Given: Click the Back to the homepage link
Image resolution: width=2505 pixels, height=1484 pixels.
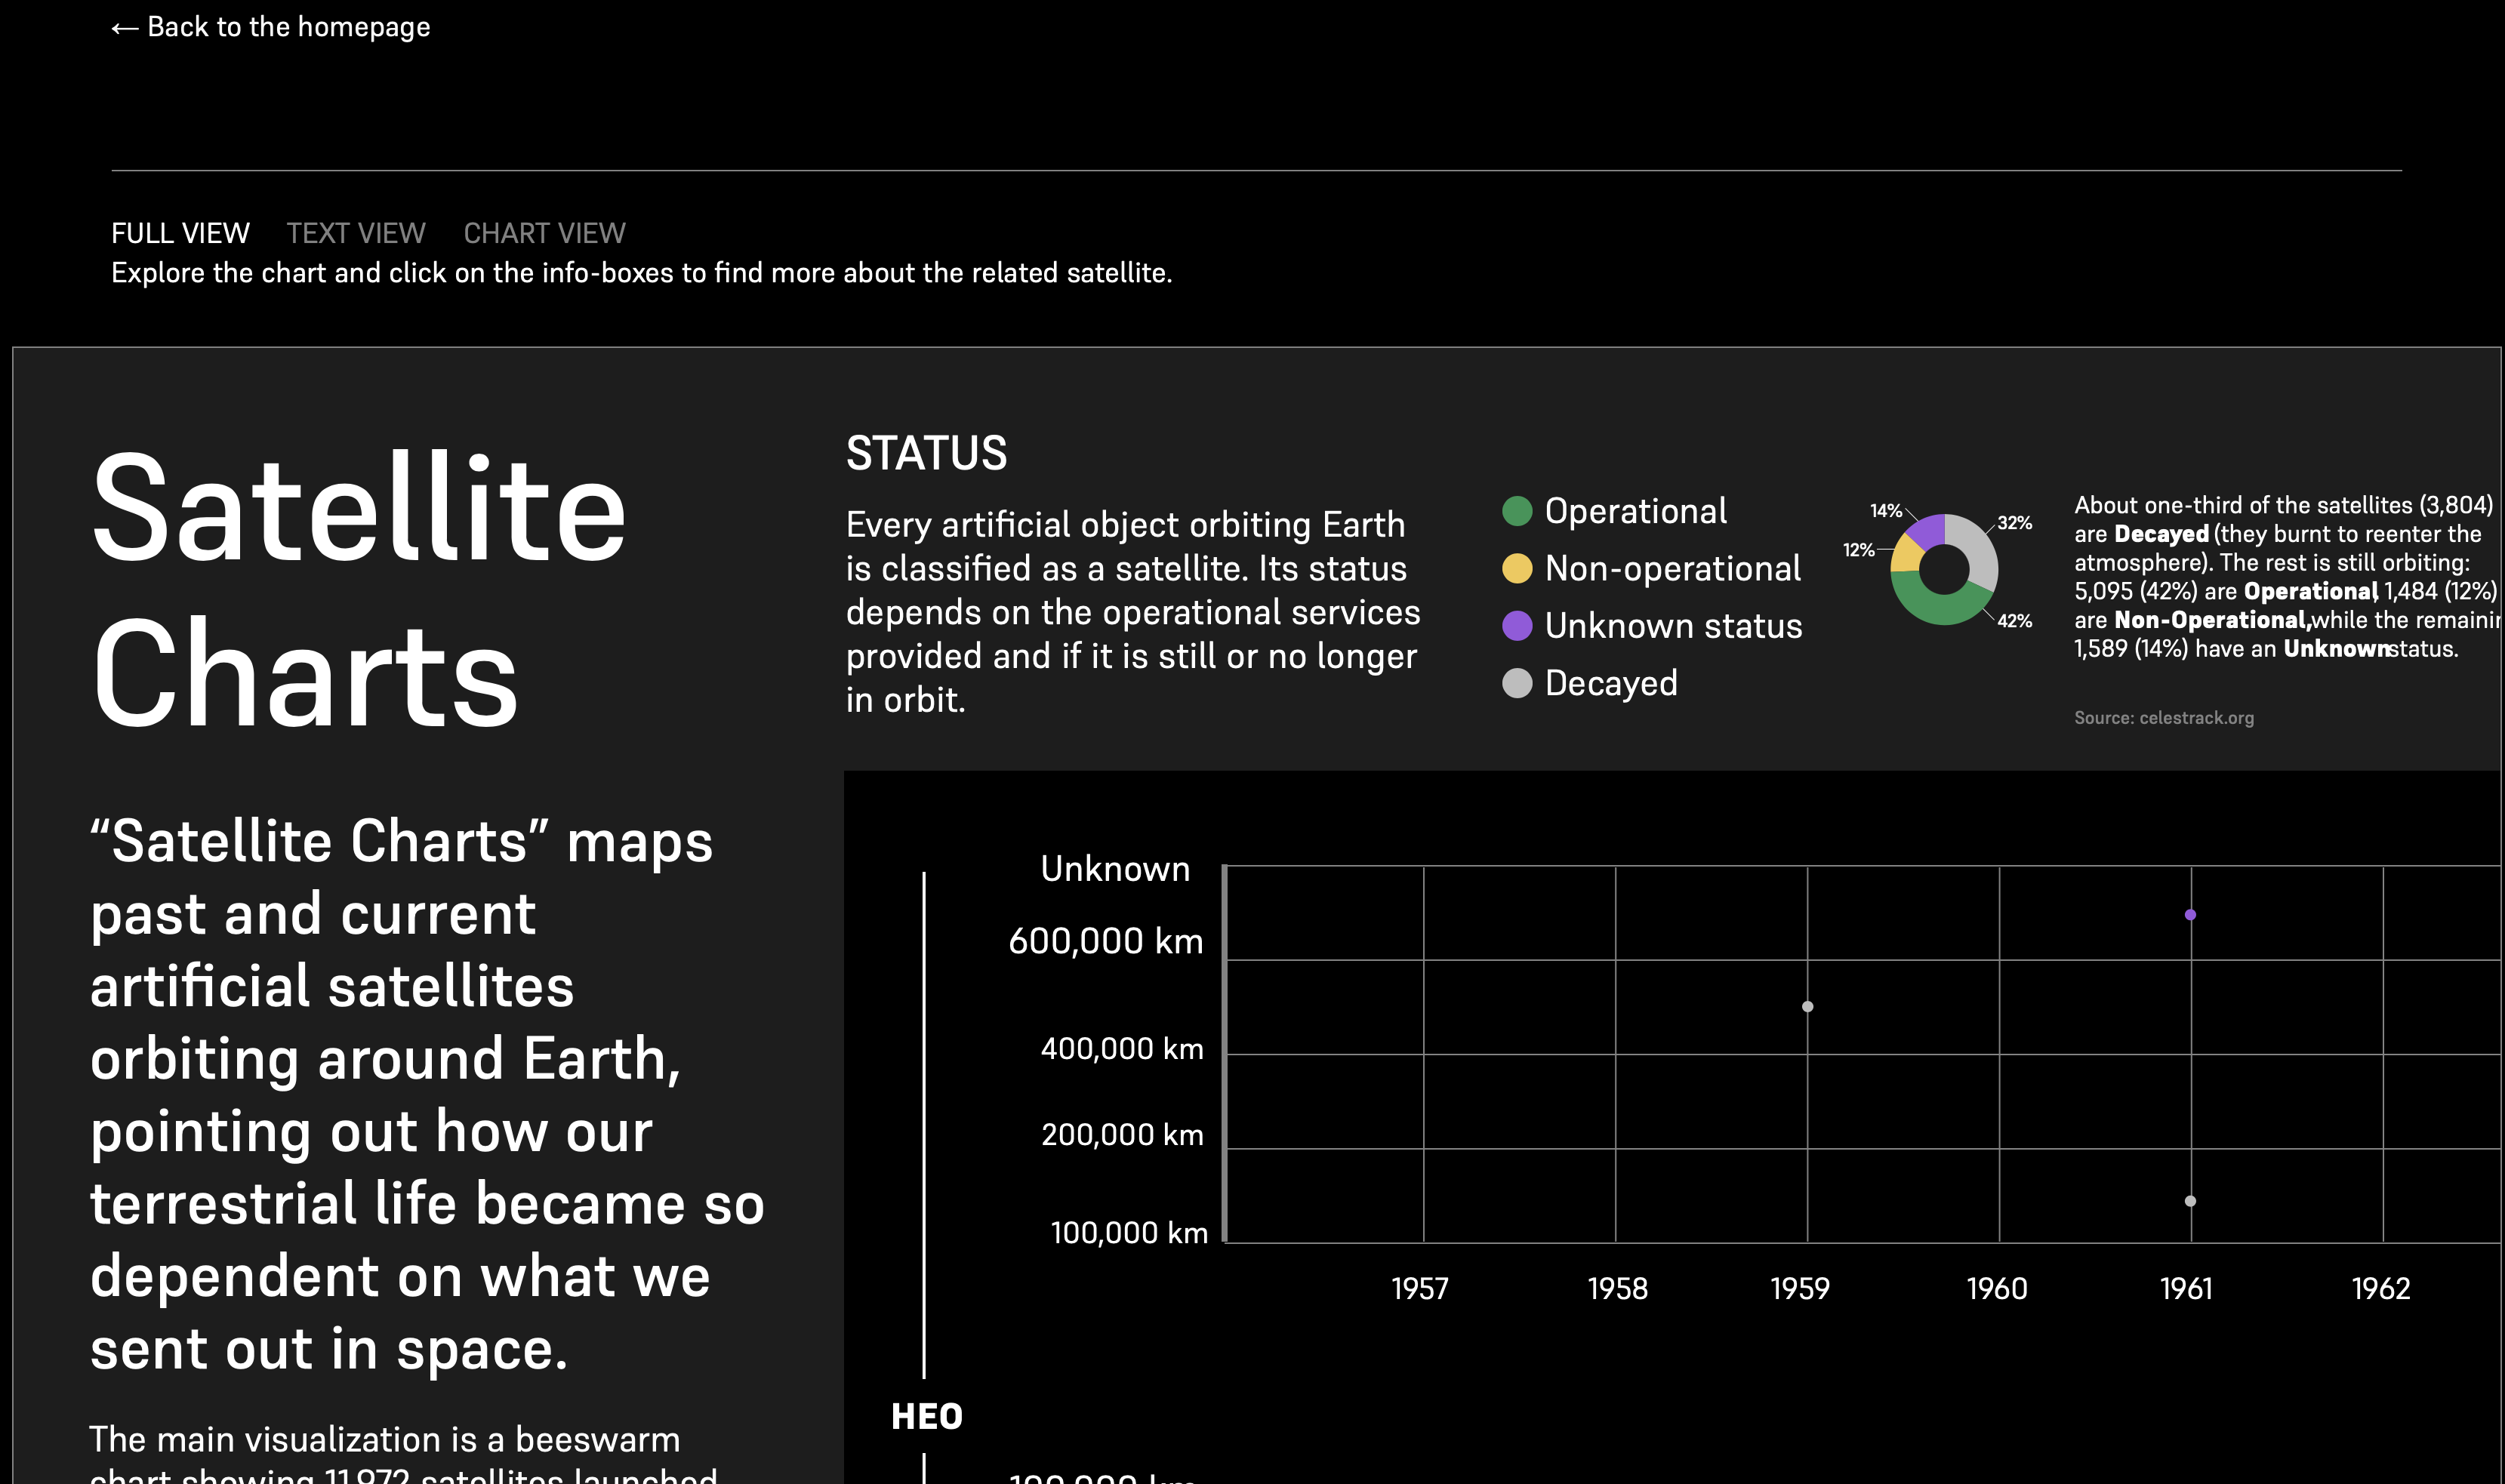Looking at the screenshot, I should coord(288,27).
